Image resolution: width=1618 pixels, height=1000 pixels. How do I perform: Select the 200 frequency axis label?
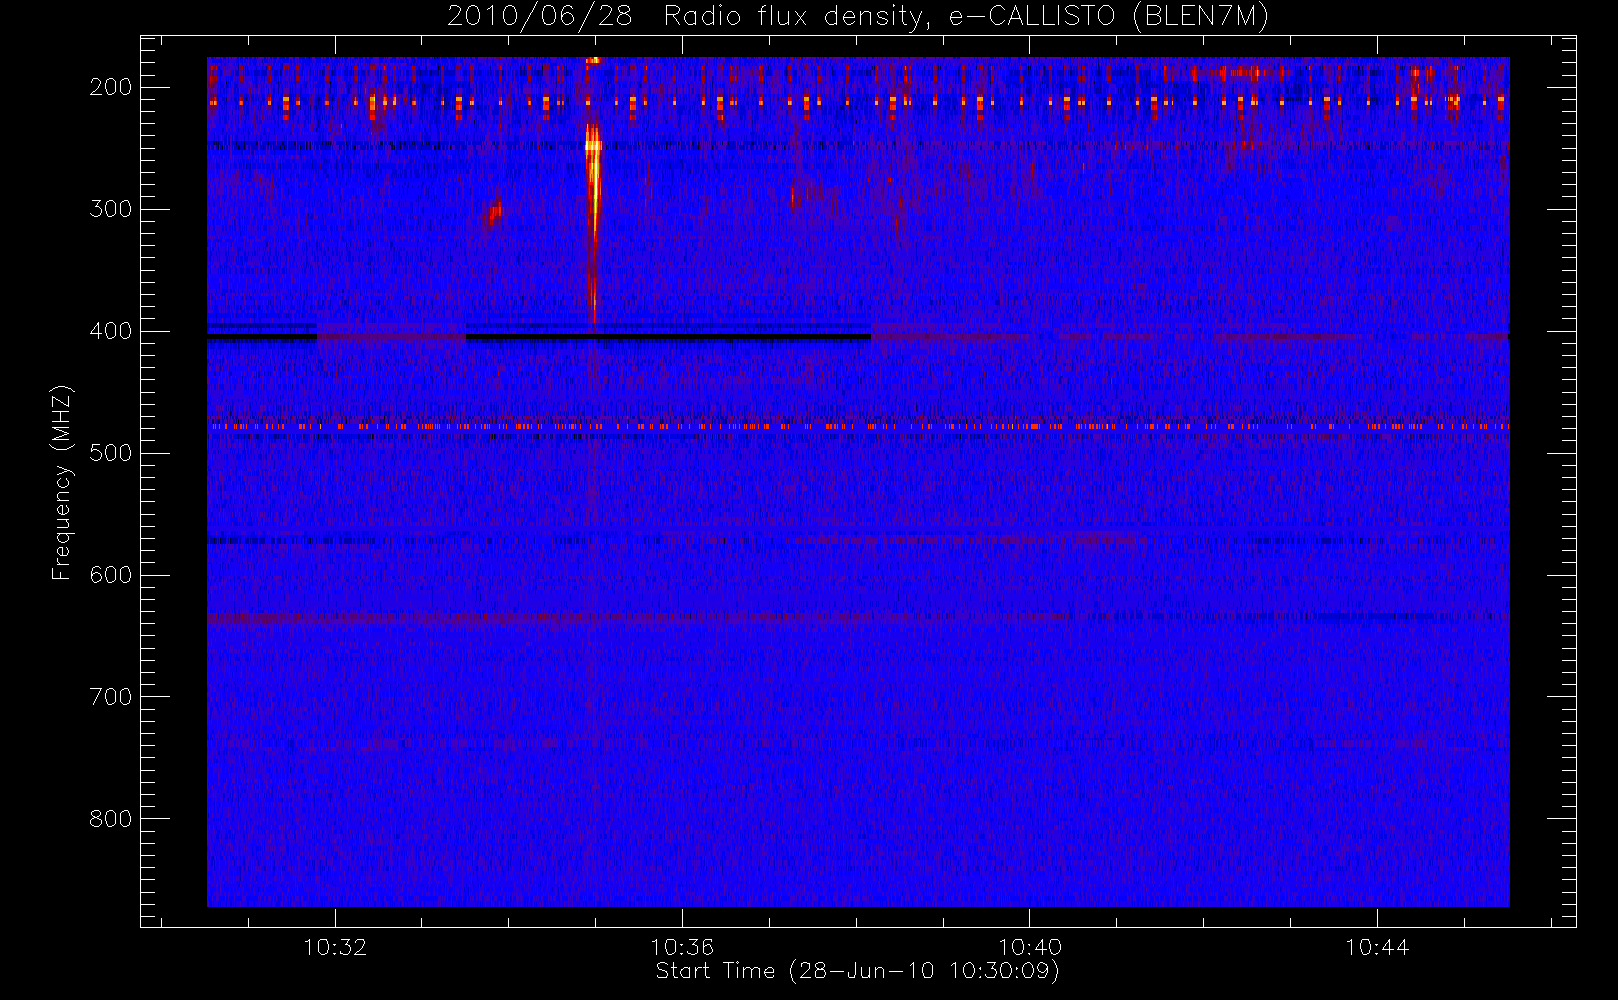pos(111,87)
